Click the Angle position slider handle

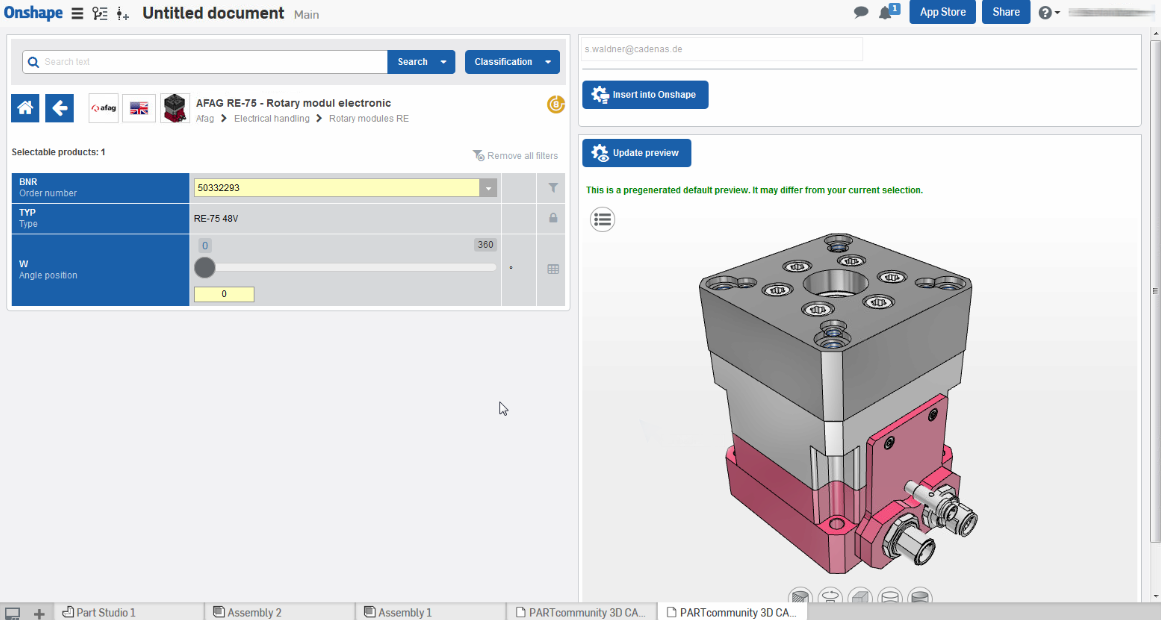tap(204, 267)
